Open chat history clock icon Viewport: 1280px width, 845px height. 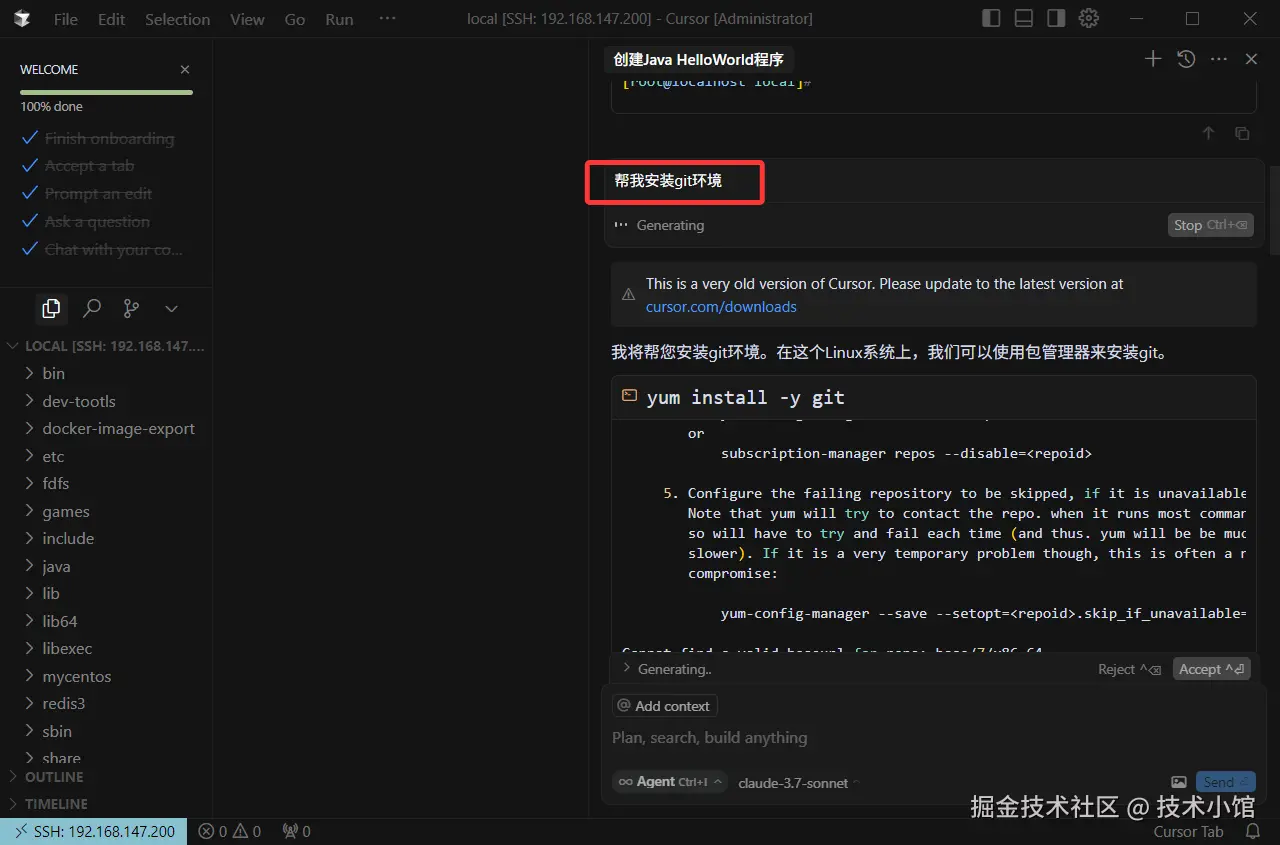tap(1186, 59)
